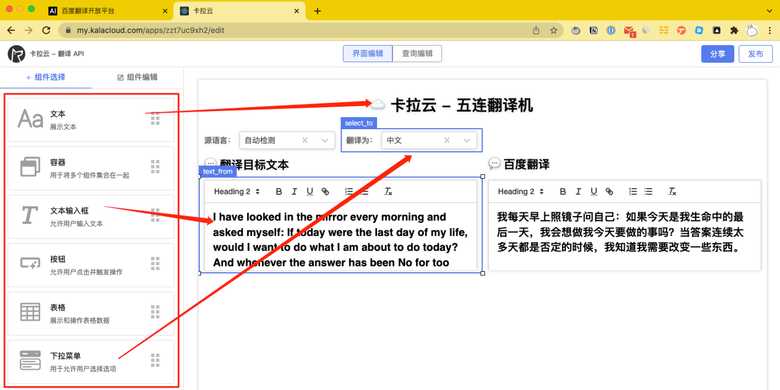This screenshot has width=780, height=390.
Task: Clear the 自动检测 selection with X
Action: tap(304, 141)
